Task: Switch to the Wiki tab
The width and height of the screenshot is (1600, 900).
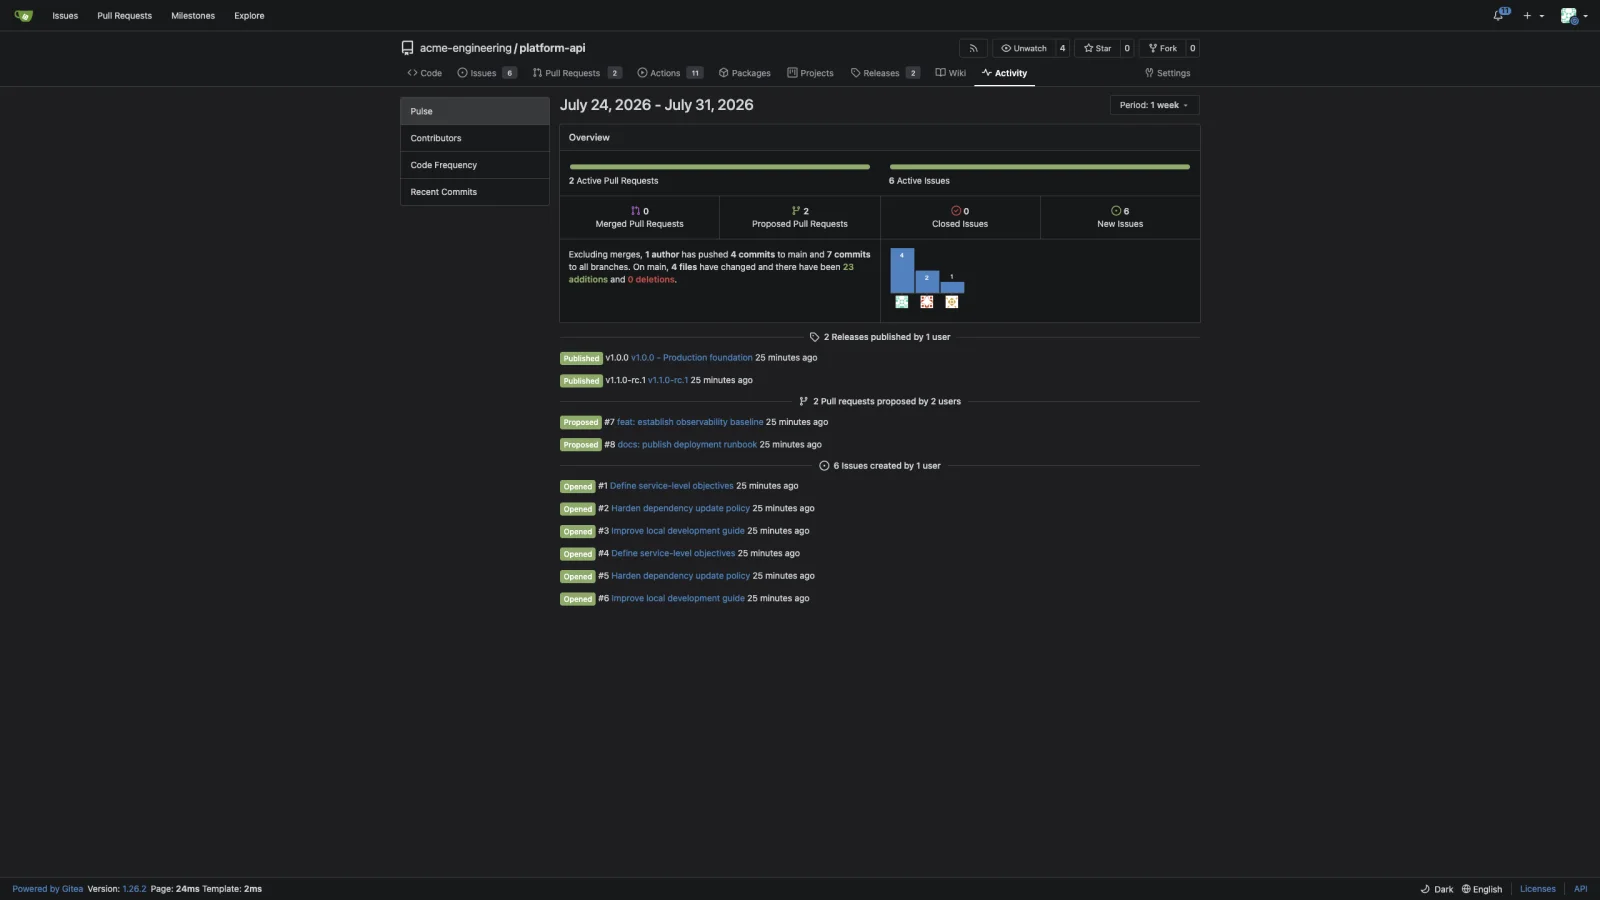Action: pyautogui.click(x=951, y=73)
